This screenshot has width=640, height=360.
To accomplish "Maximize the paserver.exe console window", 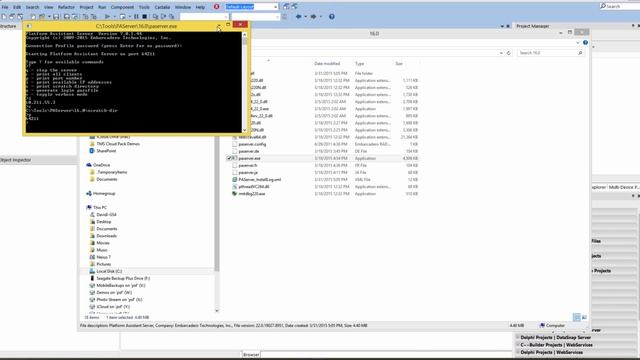I will tap(228, 25).
